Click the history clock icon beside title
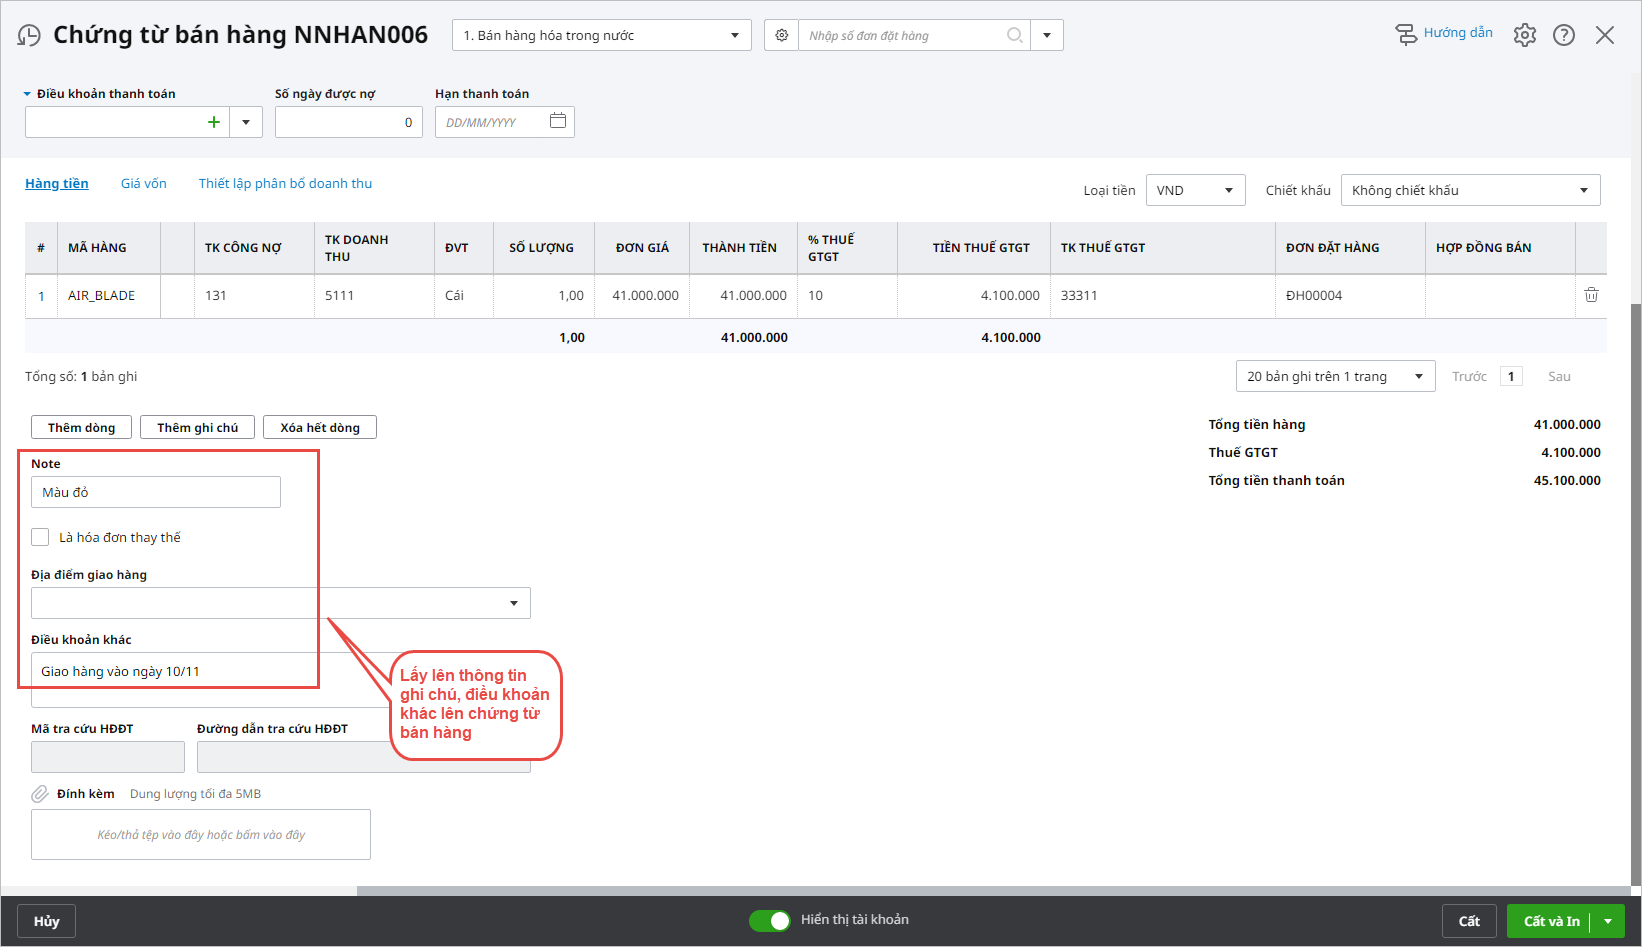This screenshot has width=1642, height=947. pyautogui.click(x=29, y=36)
